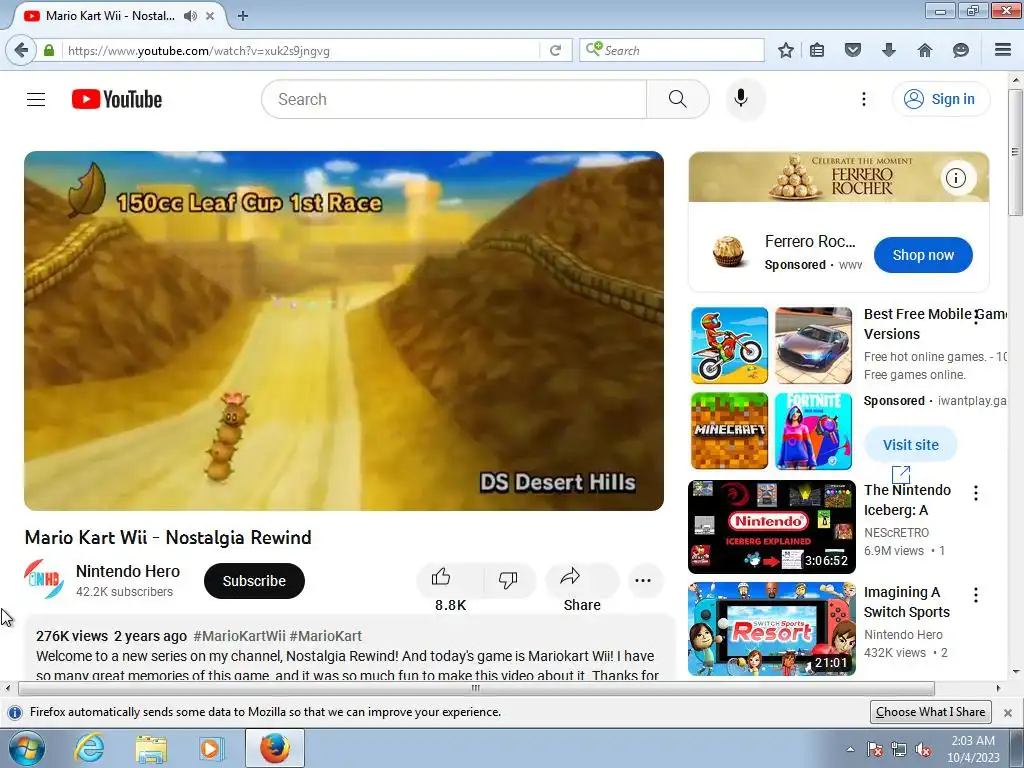Click the network connection tray icon
This screenshot has height=768, width=1024.
click(899, 749)
